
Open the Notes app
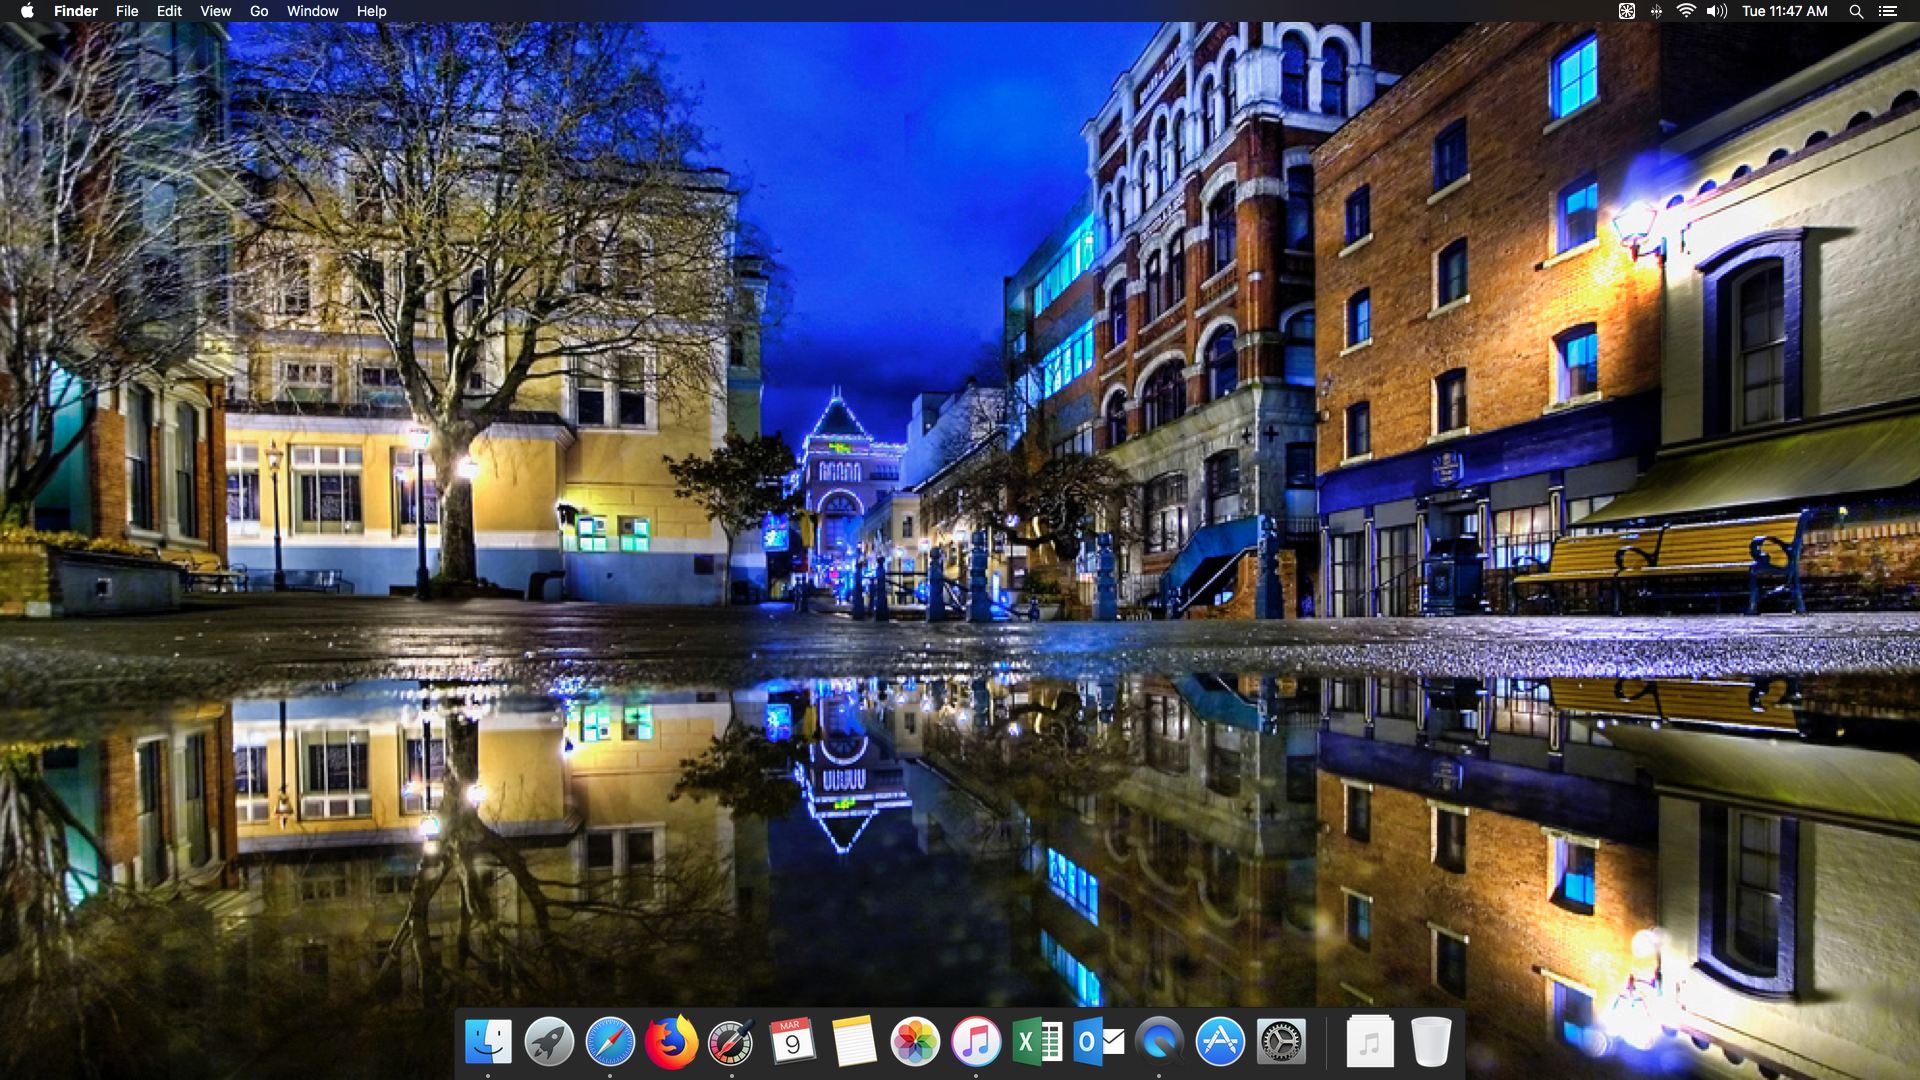click(x=854, y=1043)
